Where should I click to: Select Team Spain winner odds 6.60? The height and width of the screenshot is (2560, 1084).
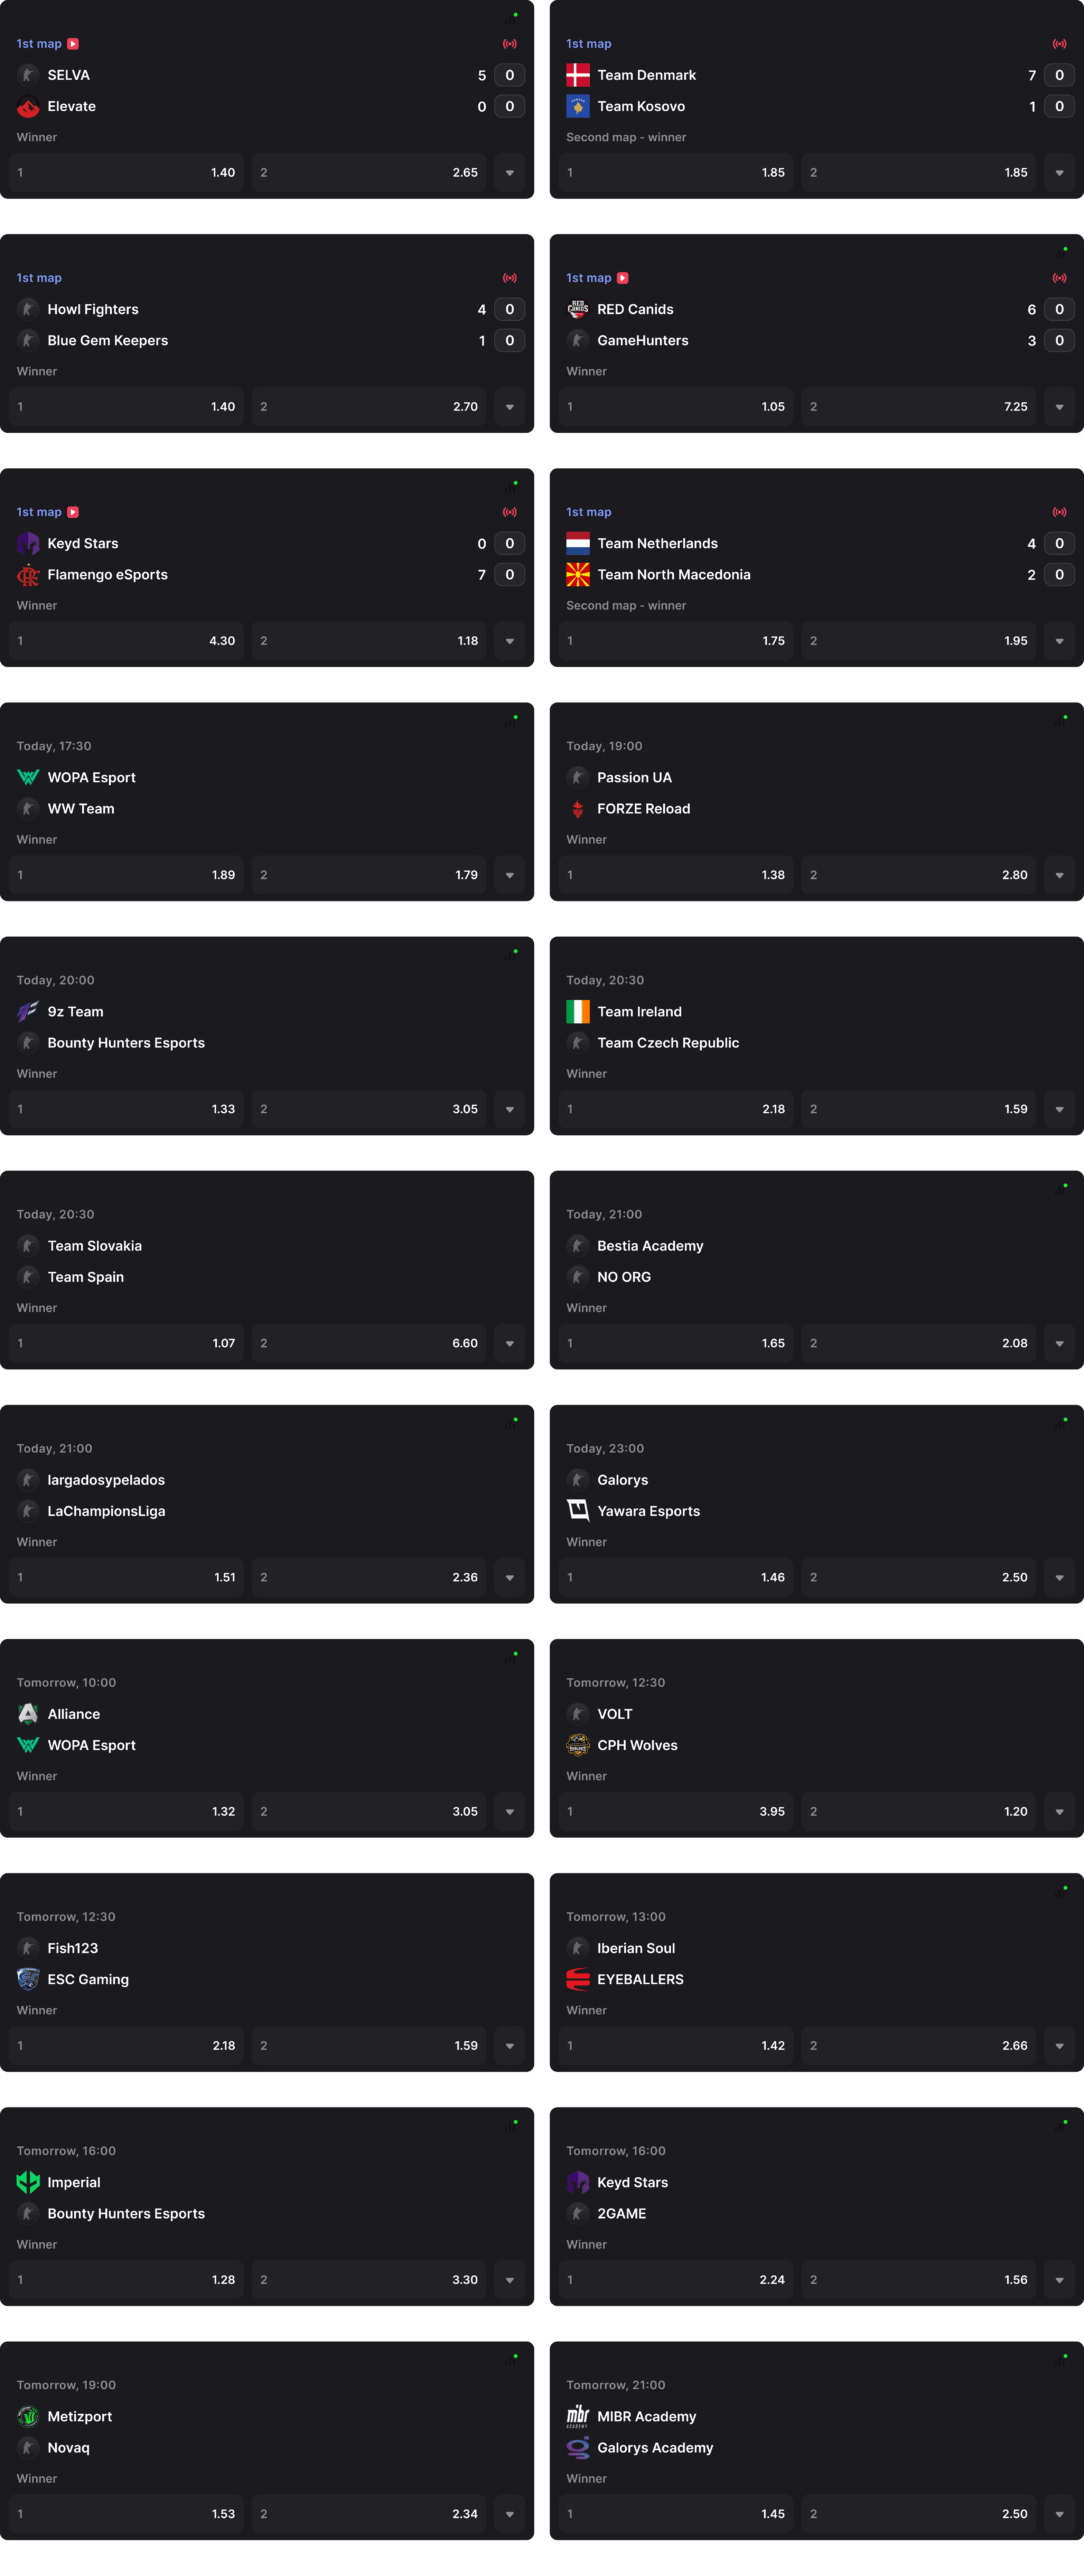tap(369, 1343)
